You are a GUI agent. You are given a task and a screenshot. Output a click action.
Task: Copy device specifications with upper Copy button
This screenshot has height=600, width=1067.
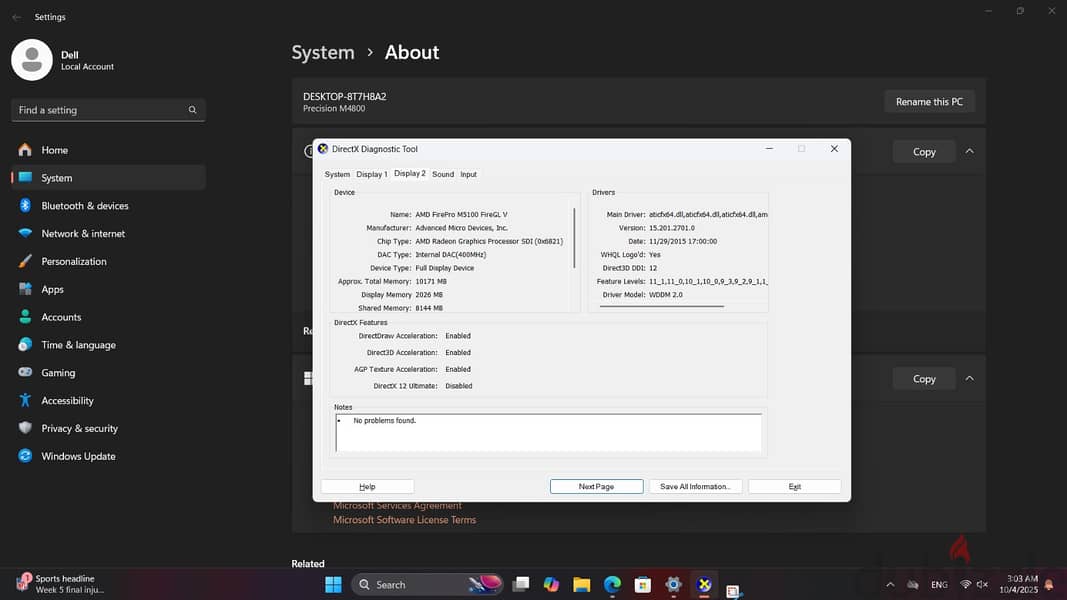pos(924,152)
